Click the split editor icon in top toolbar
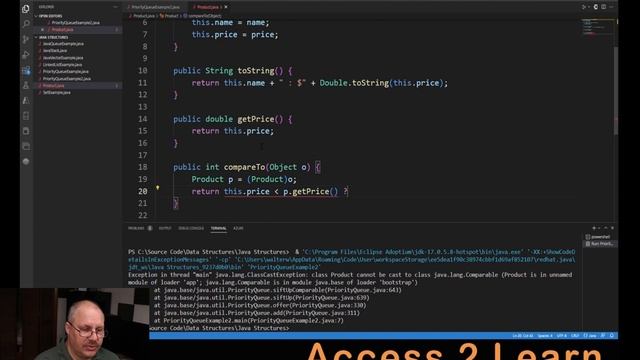The width and height of the screenshot is (640, 360). pos(603,7)
